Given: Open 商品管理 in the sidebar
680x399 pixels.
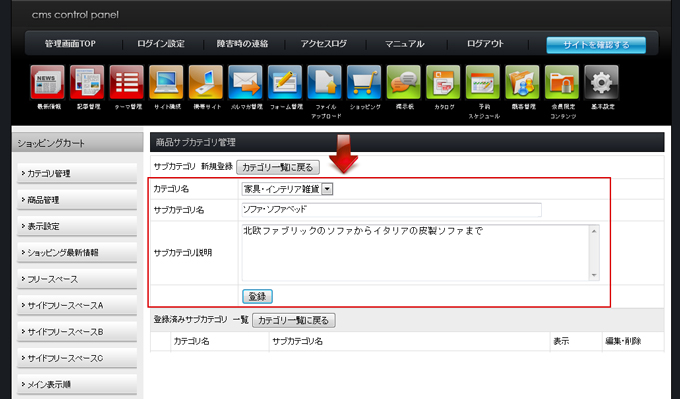Looking at the screenshot, I should 77,200.
